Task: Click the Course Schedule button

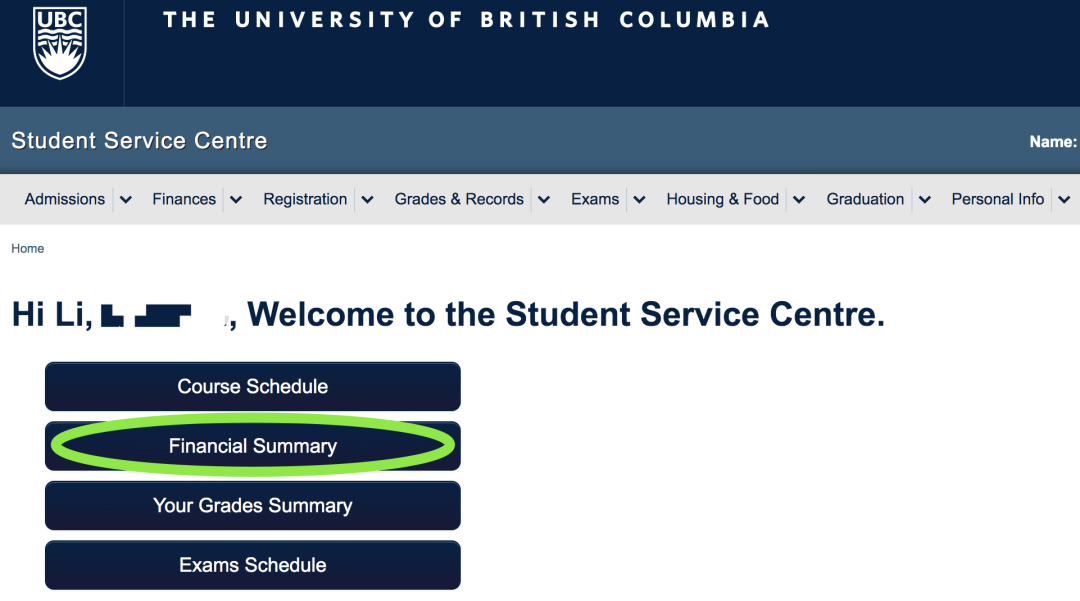Action: coord(253,387)
